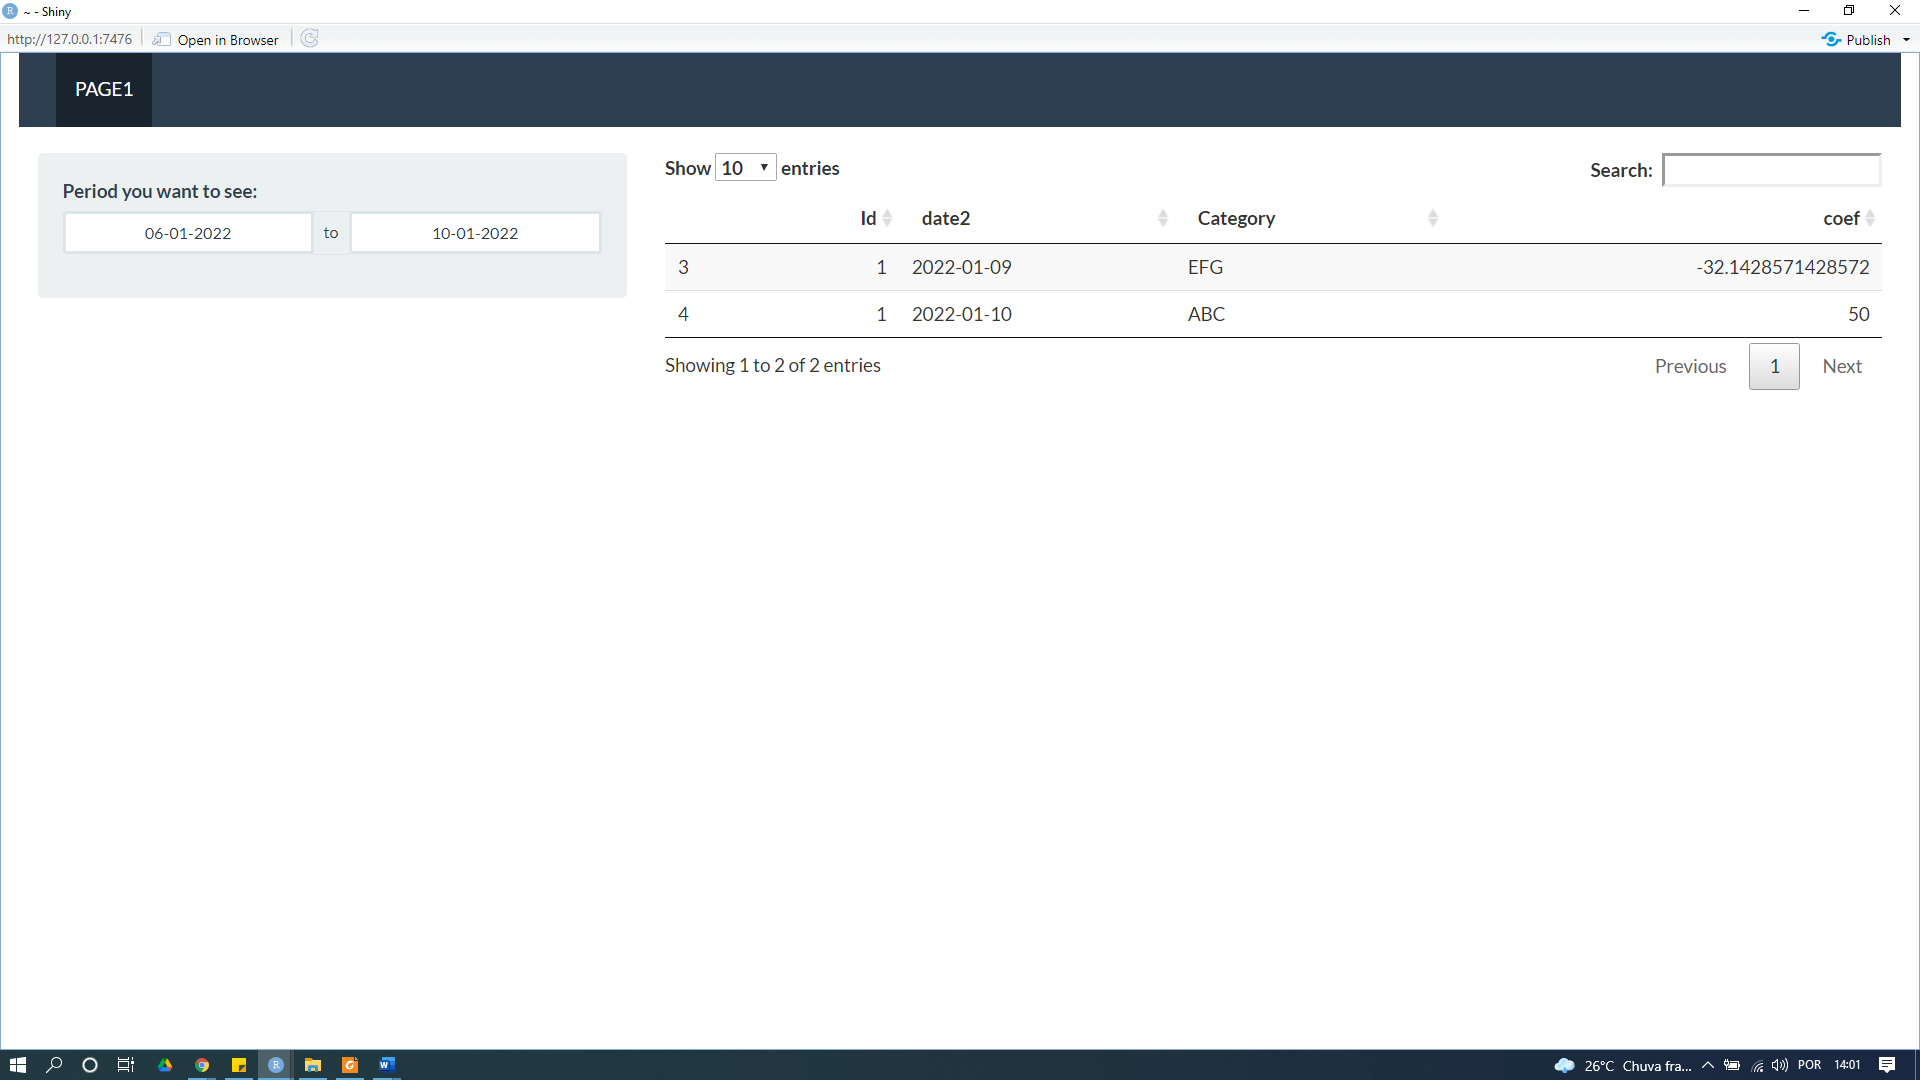Open the PAGE1 navbar tab
Screen dimensions: 1920x1080
tap(104, 89)
